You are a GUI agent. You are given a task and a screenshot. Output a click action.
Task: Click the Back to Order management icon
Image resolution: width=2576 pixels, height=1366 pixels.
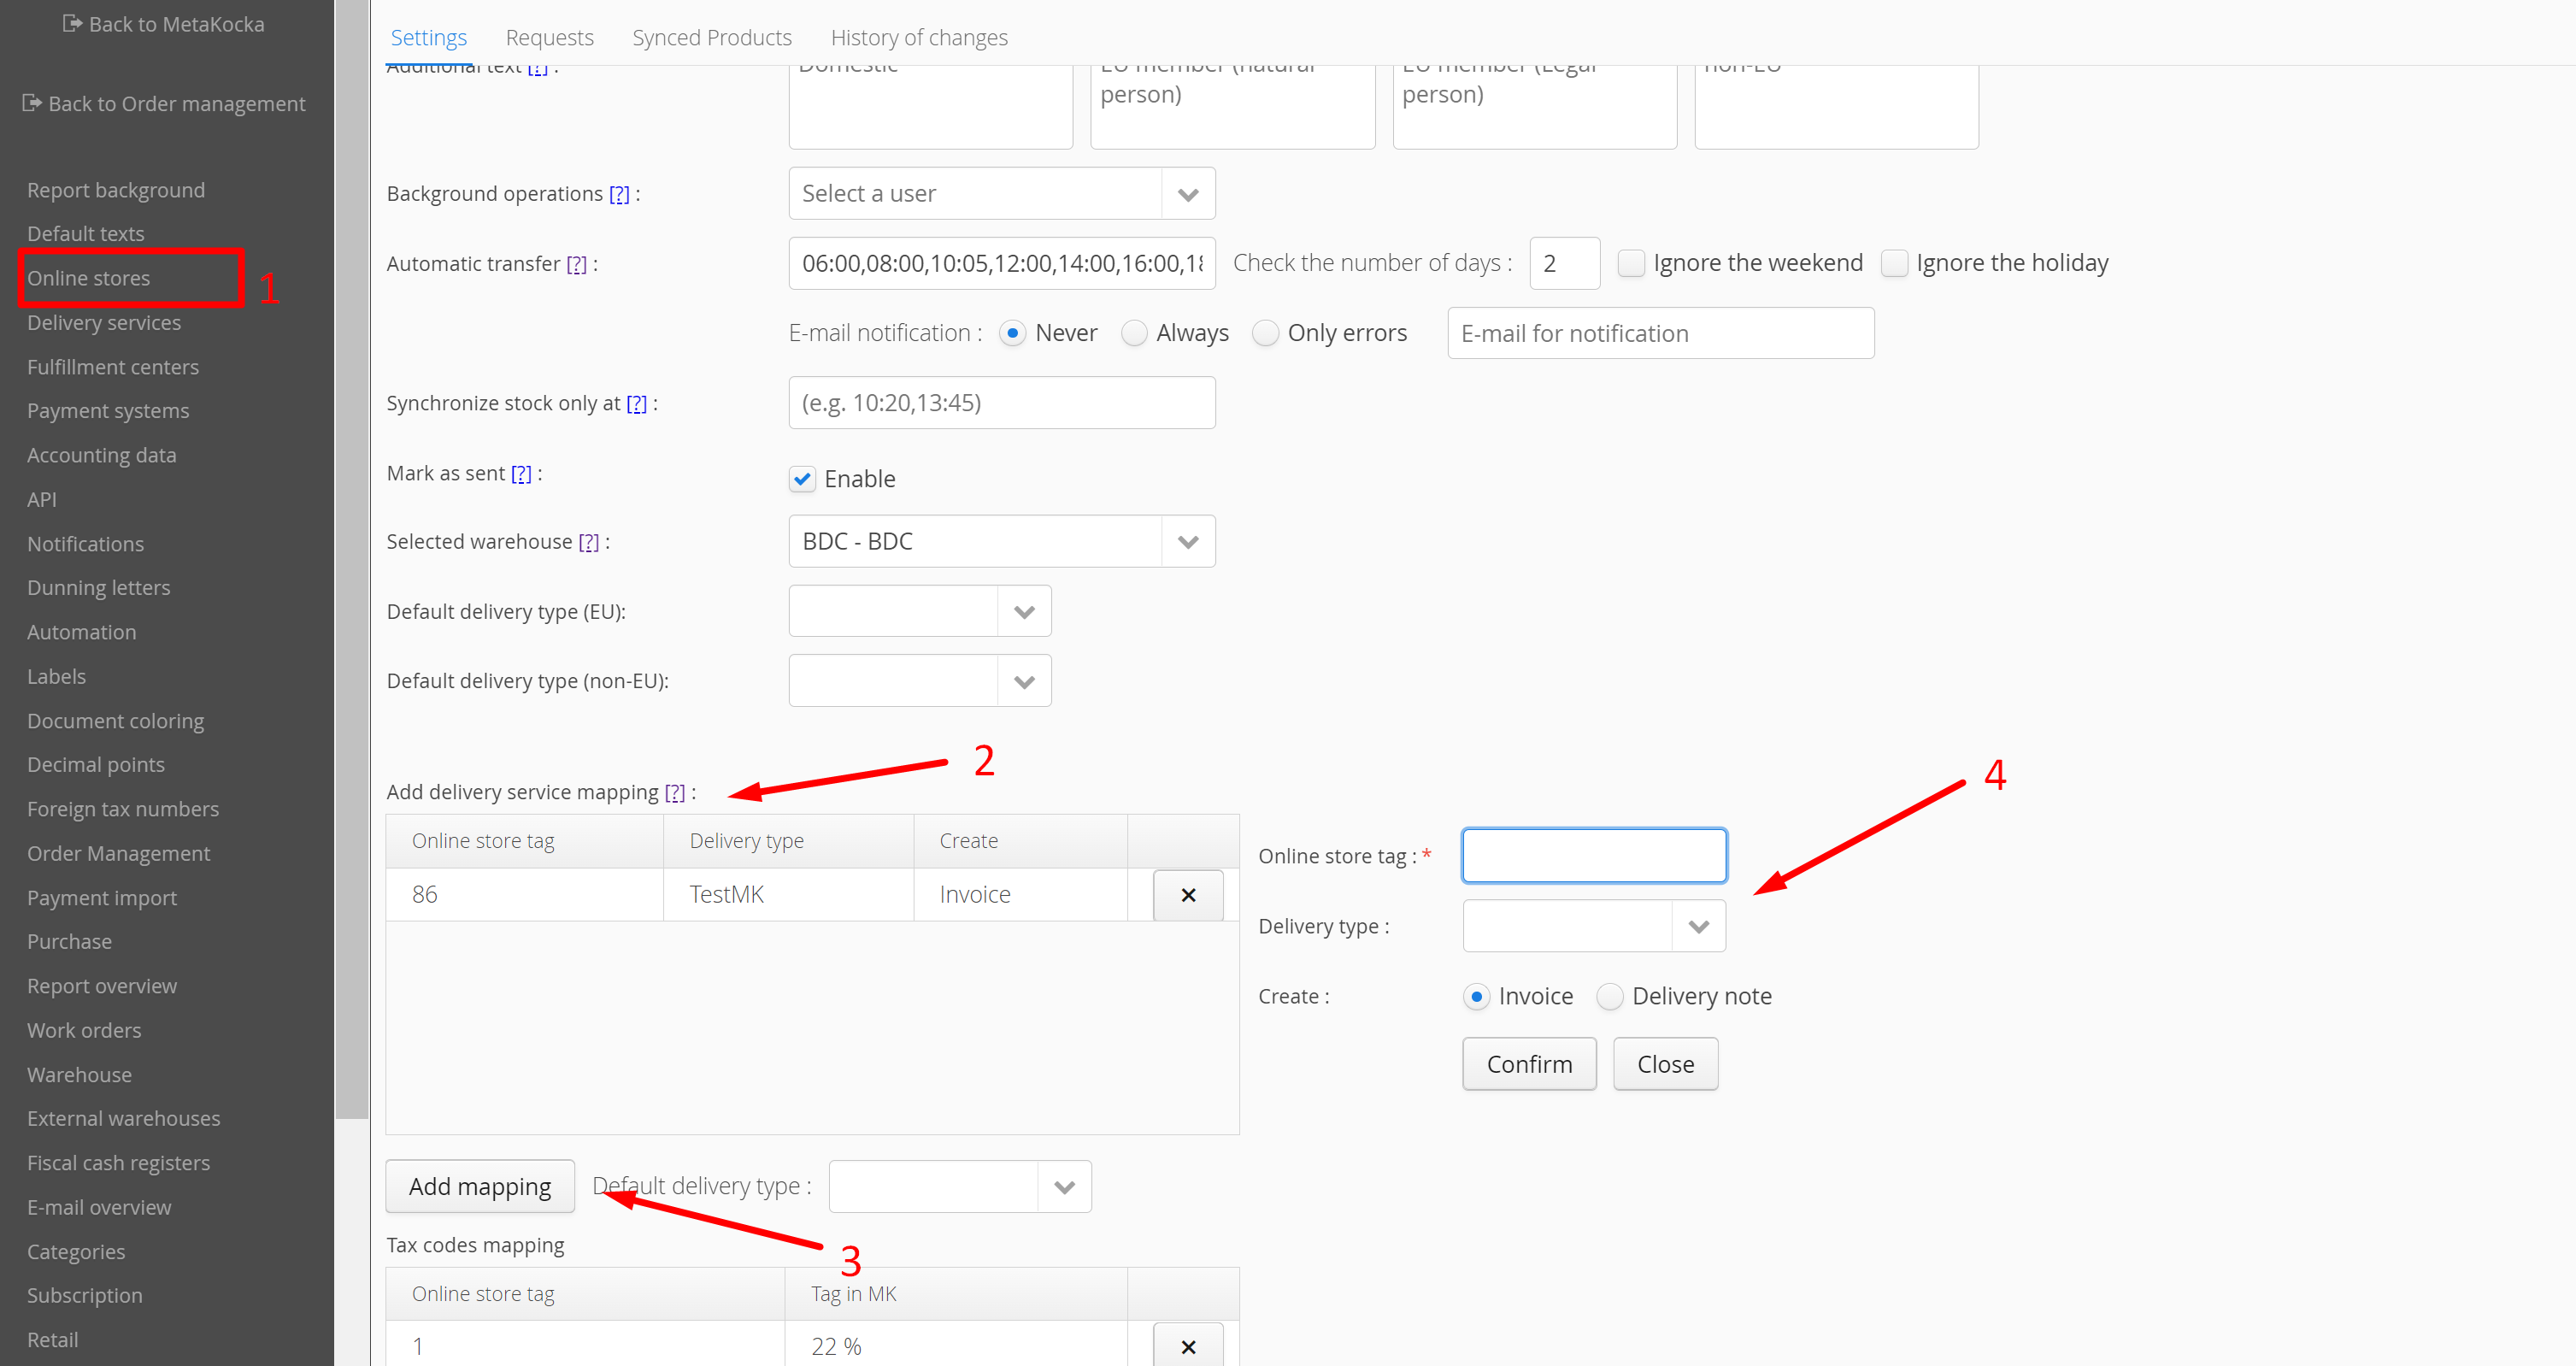(x=31, y=103)
